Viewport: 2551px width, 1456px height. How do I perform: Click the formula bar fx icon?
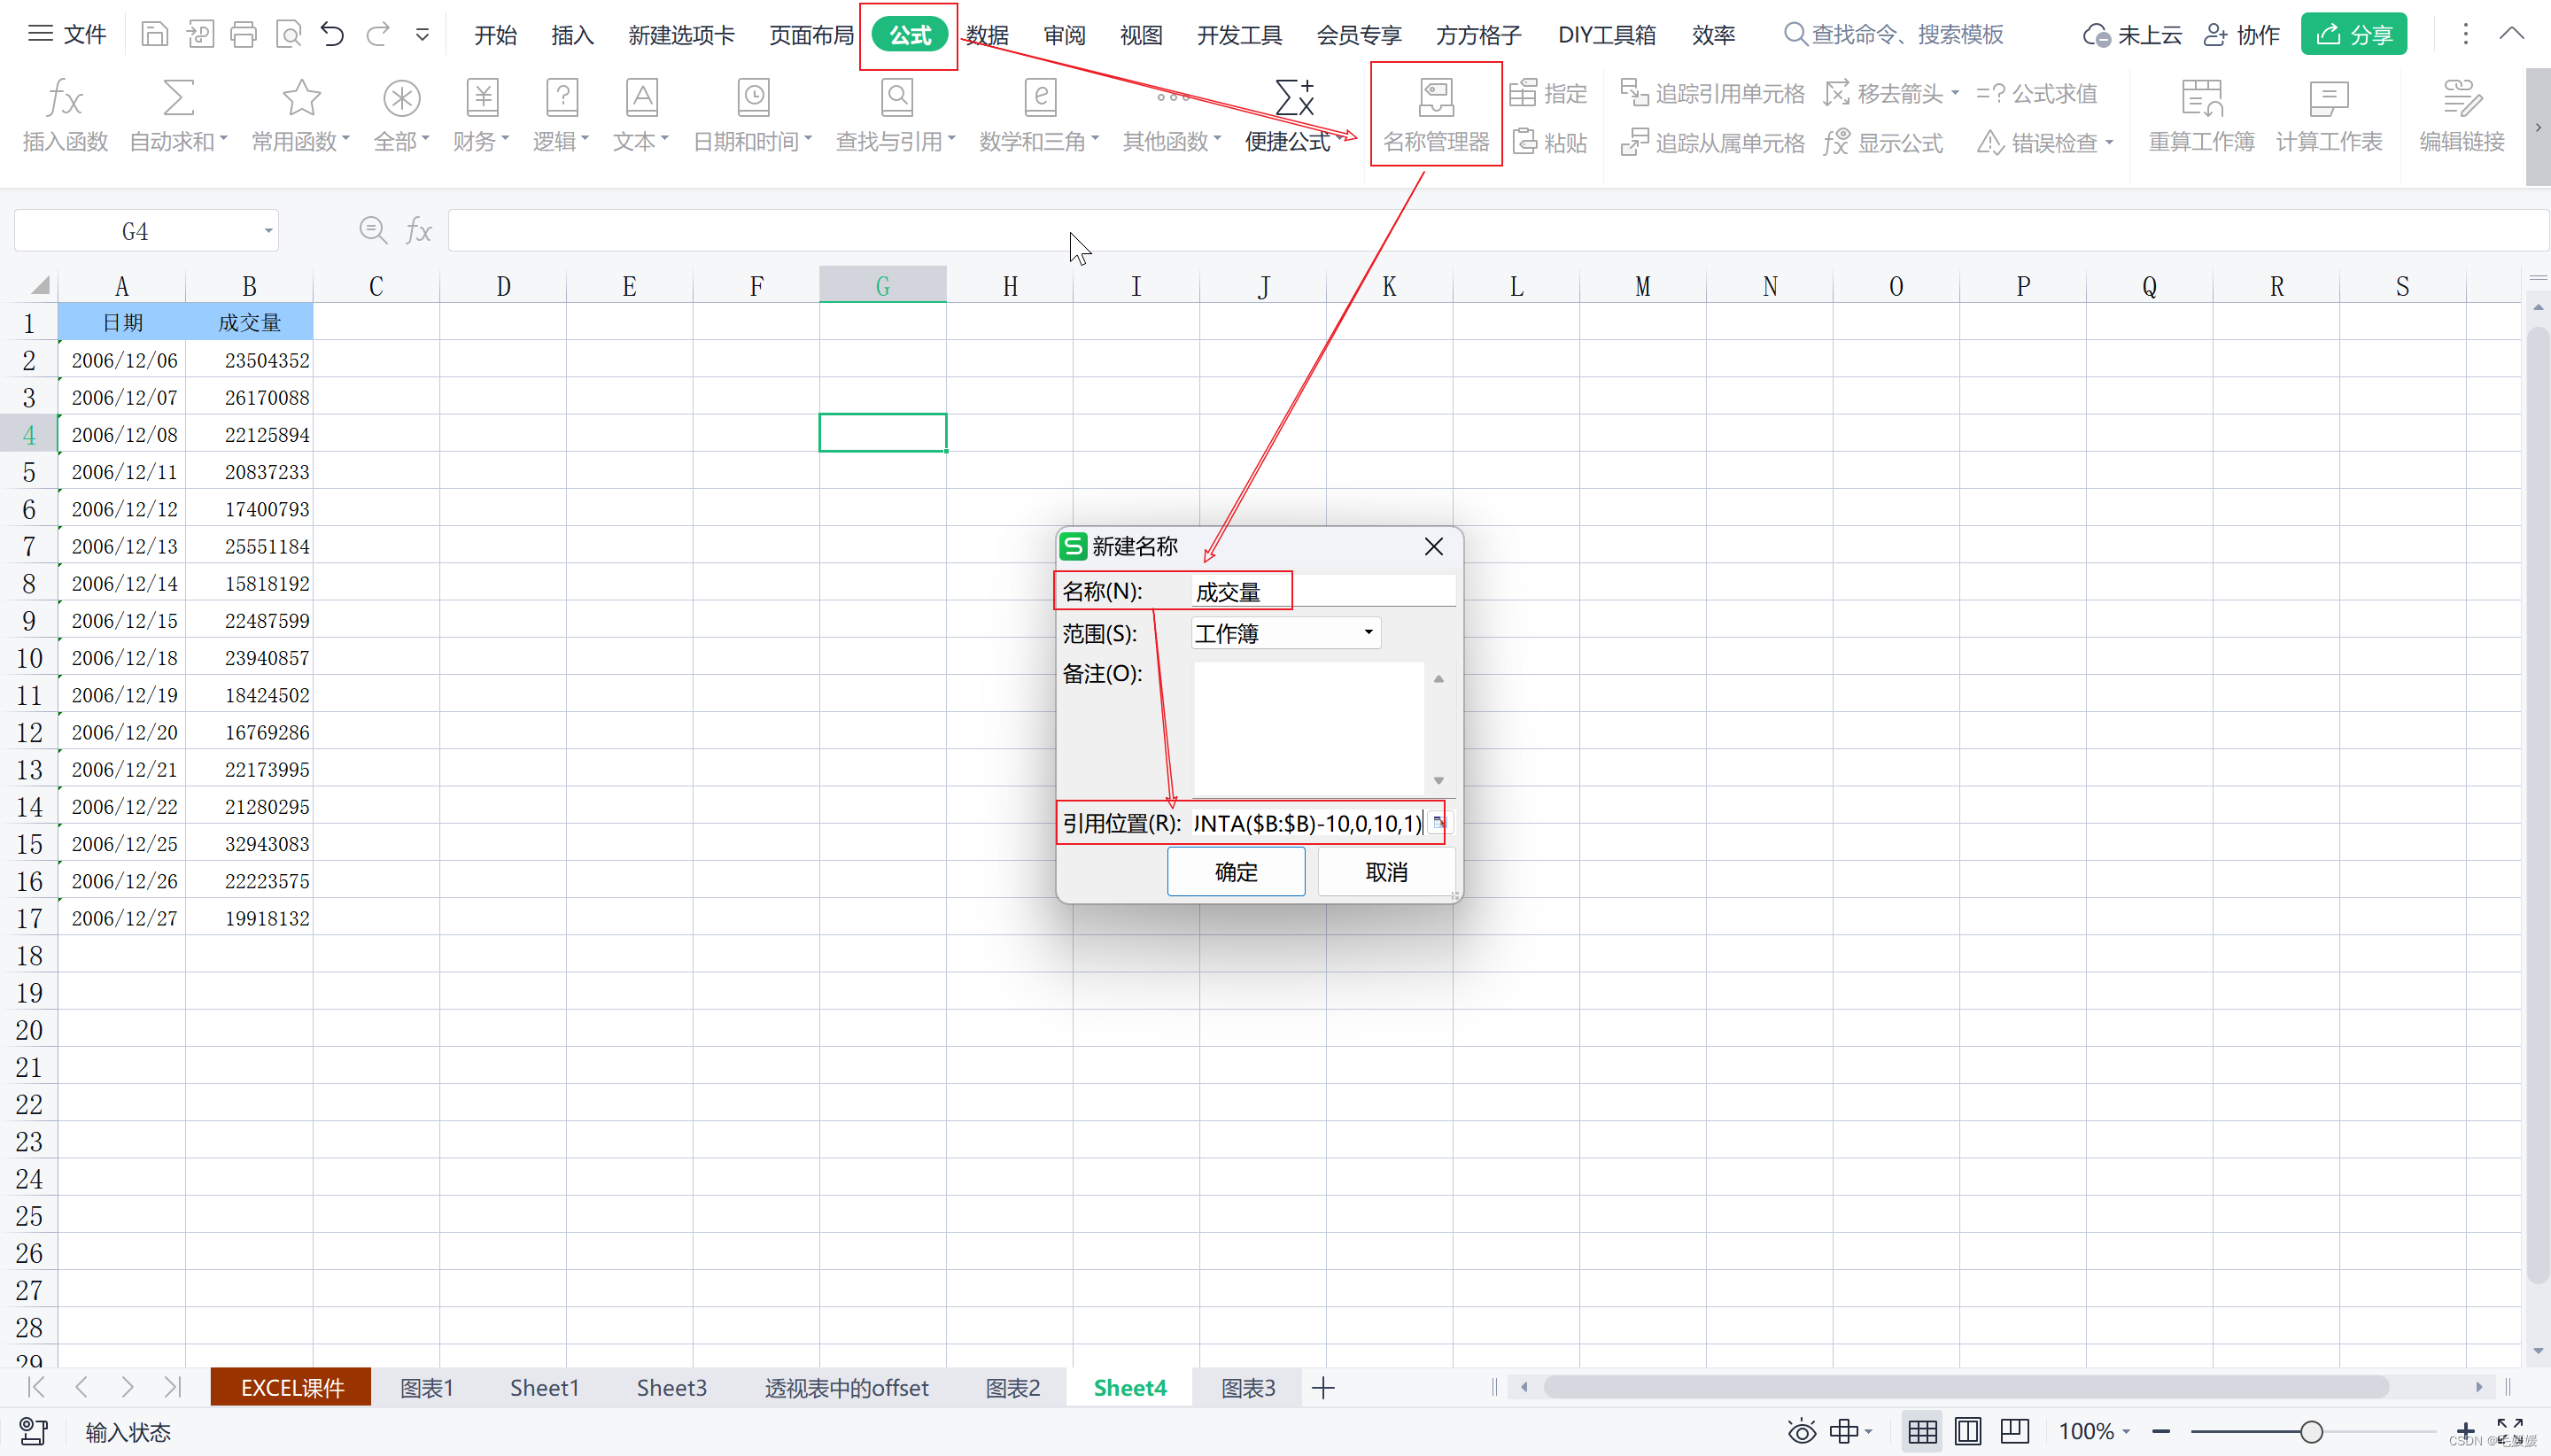[x=418, y=231]
